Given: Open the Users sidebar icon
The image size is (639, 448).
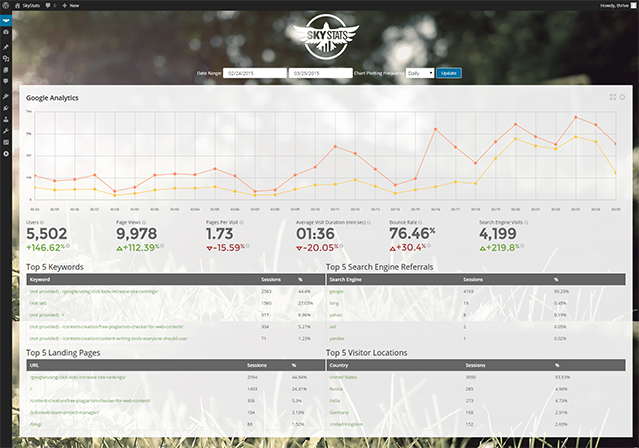Looking at the screenshot, I should pyautogui.click(x=6, y=119).
